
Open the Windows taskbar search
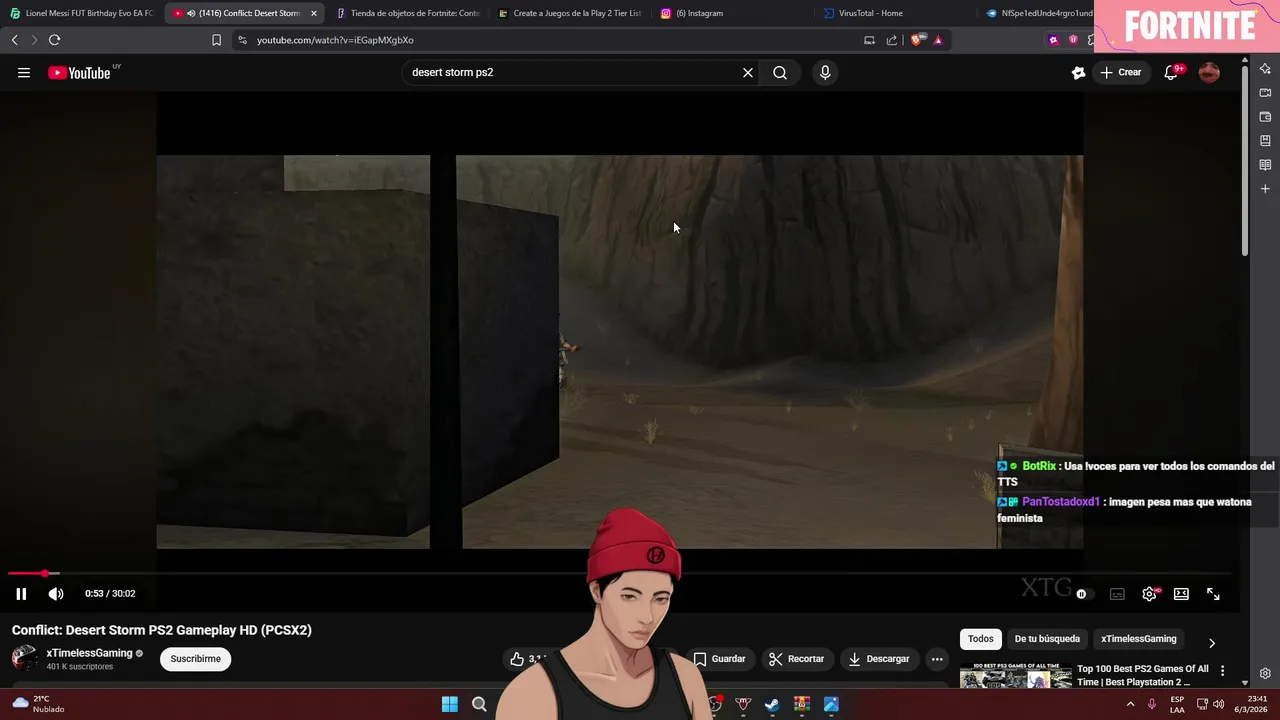point(479,704)
